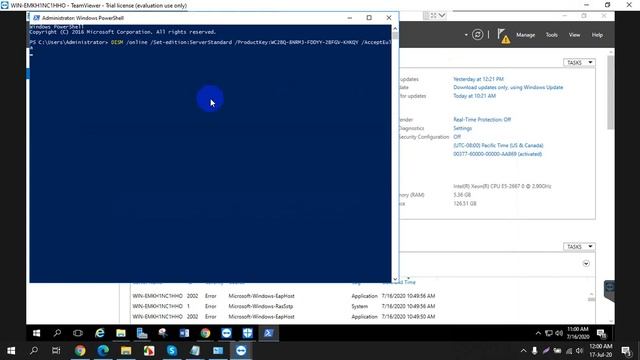Open File Explorer from local taskbar
Viewport: 640px width, 360px height.
click(x=126, y=350)
